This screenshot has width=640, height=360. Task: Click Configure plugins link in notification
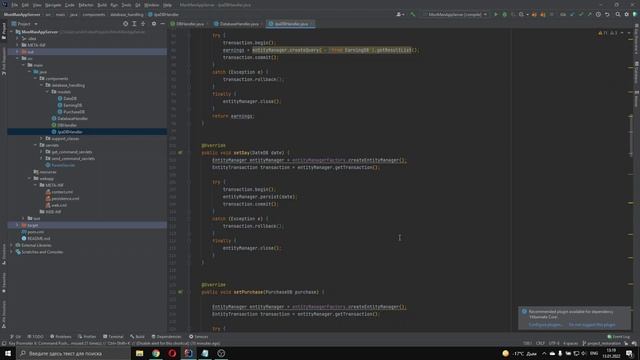pyautogui.click(x=545, y=325)
